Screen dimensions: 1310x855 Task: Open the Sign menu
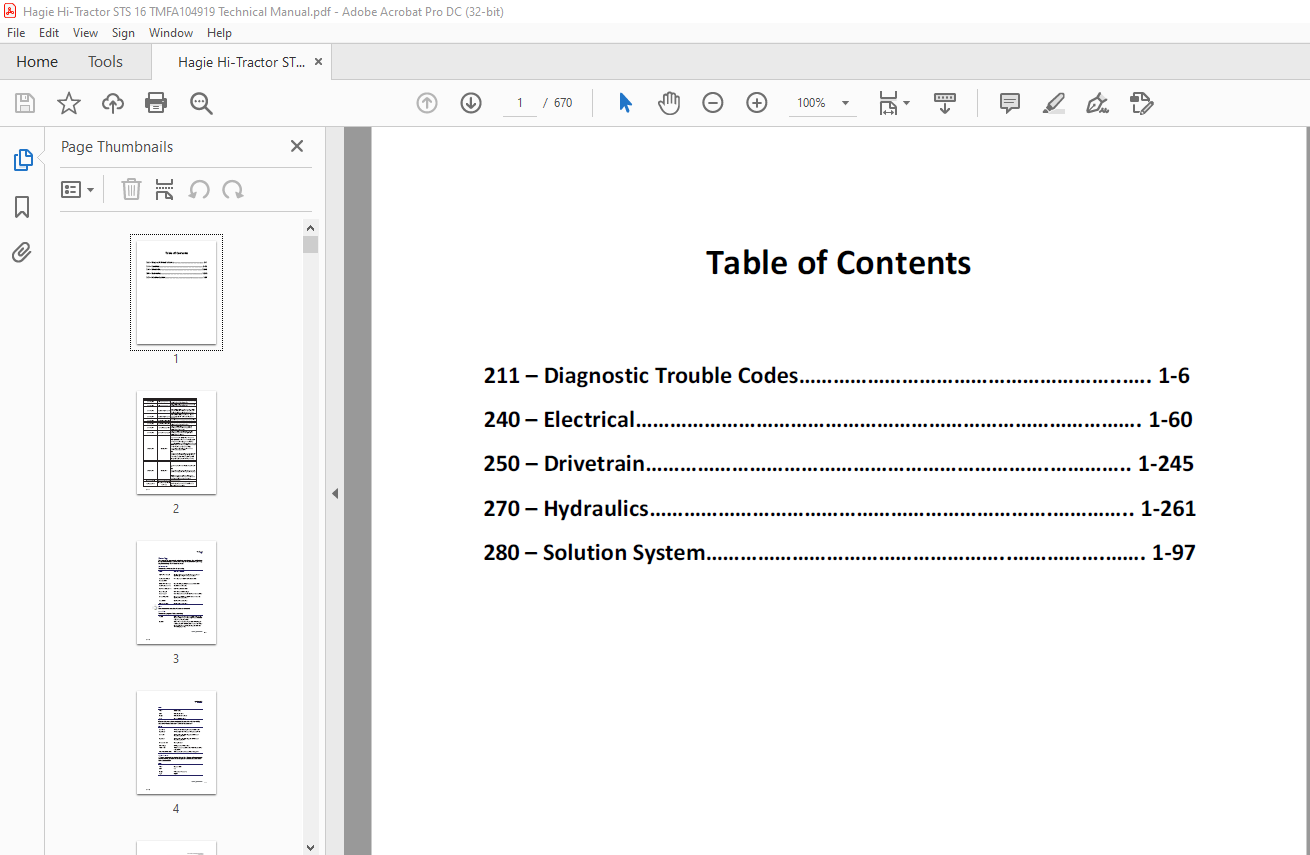(123, 33)
